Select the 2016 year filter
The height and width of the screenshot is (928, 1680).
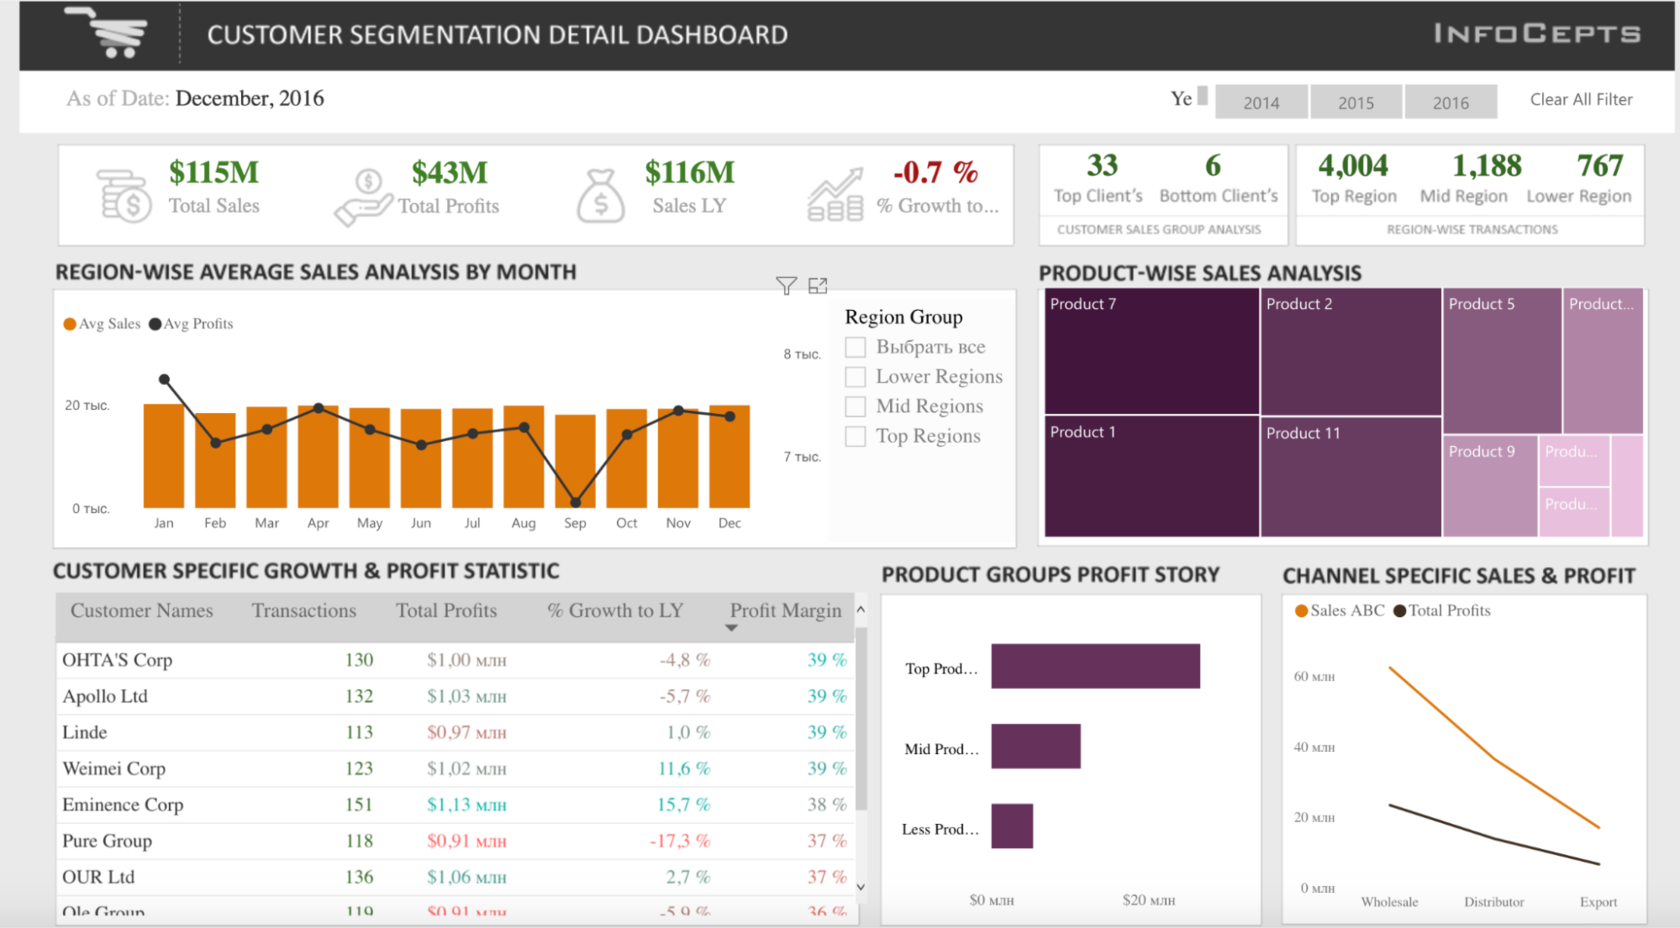1450,102
